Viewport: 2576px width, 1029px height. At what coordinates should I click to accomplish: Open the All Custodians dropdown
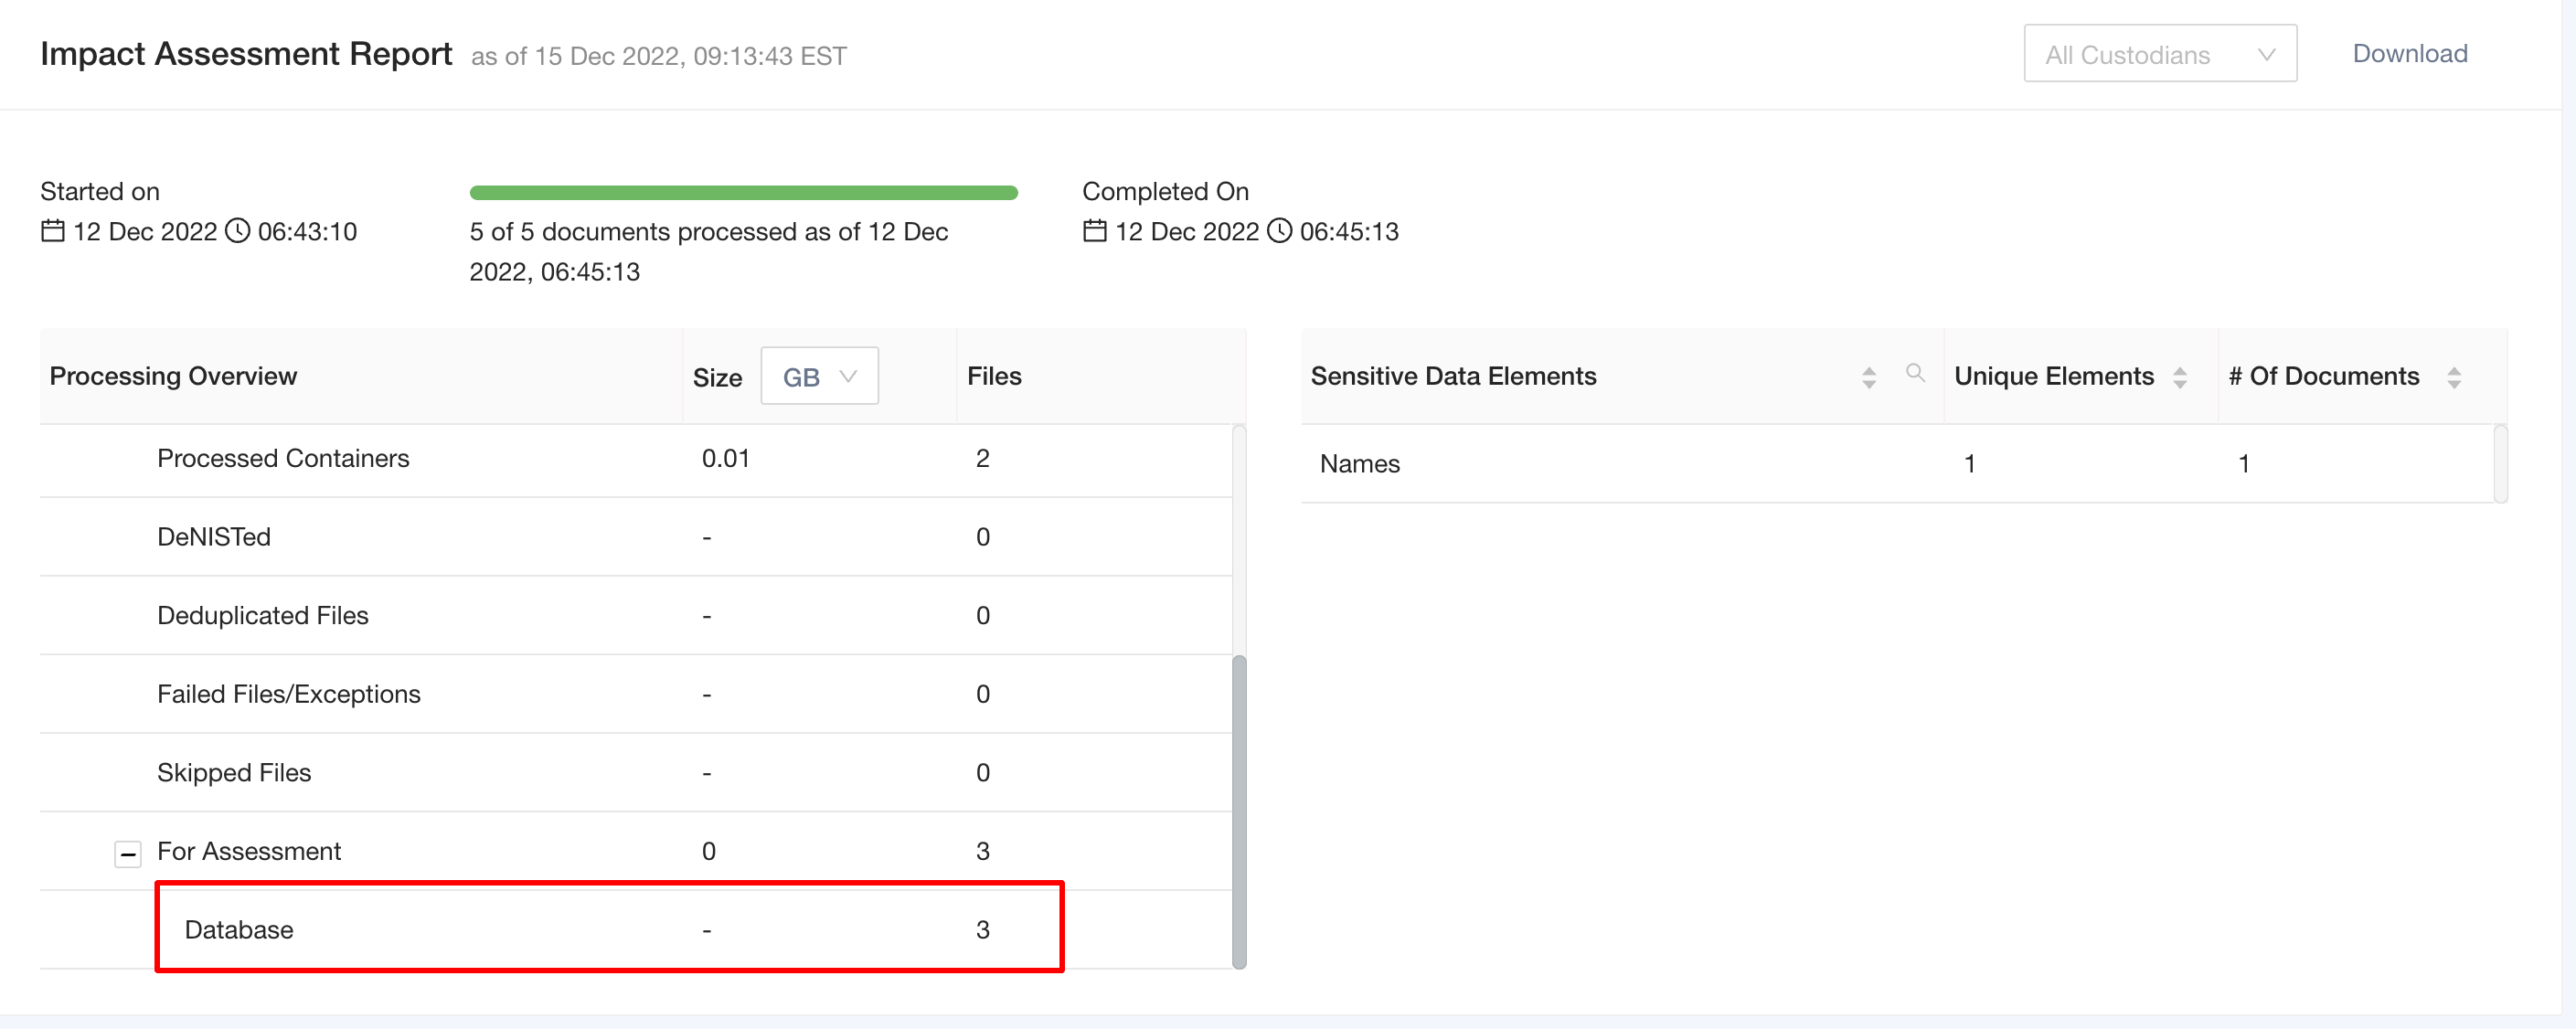pyautogui.click(x=2159, y=54)
